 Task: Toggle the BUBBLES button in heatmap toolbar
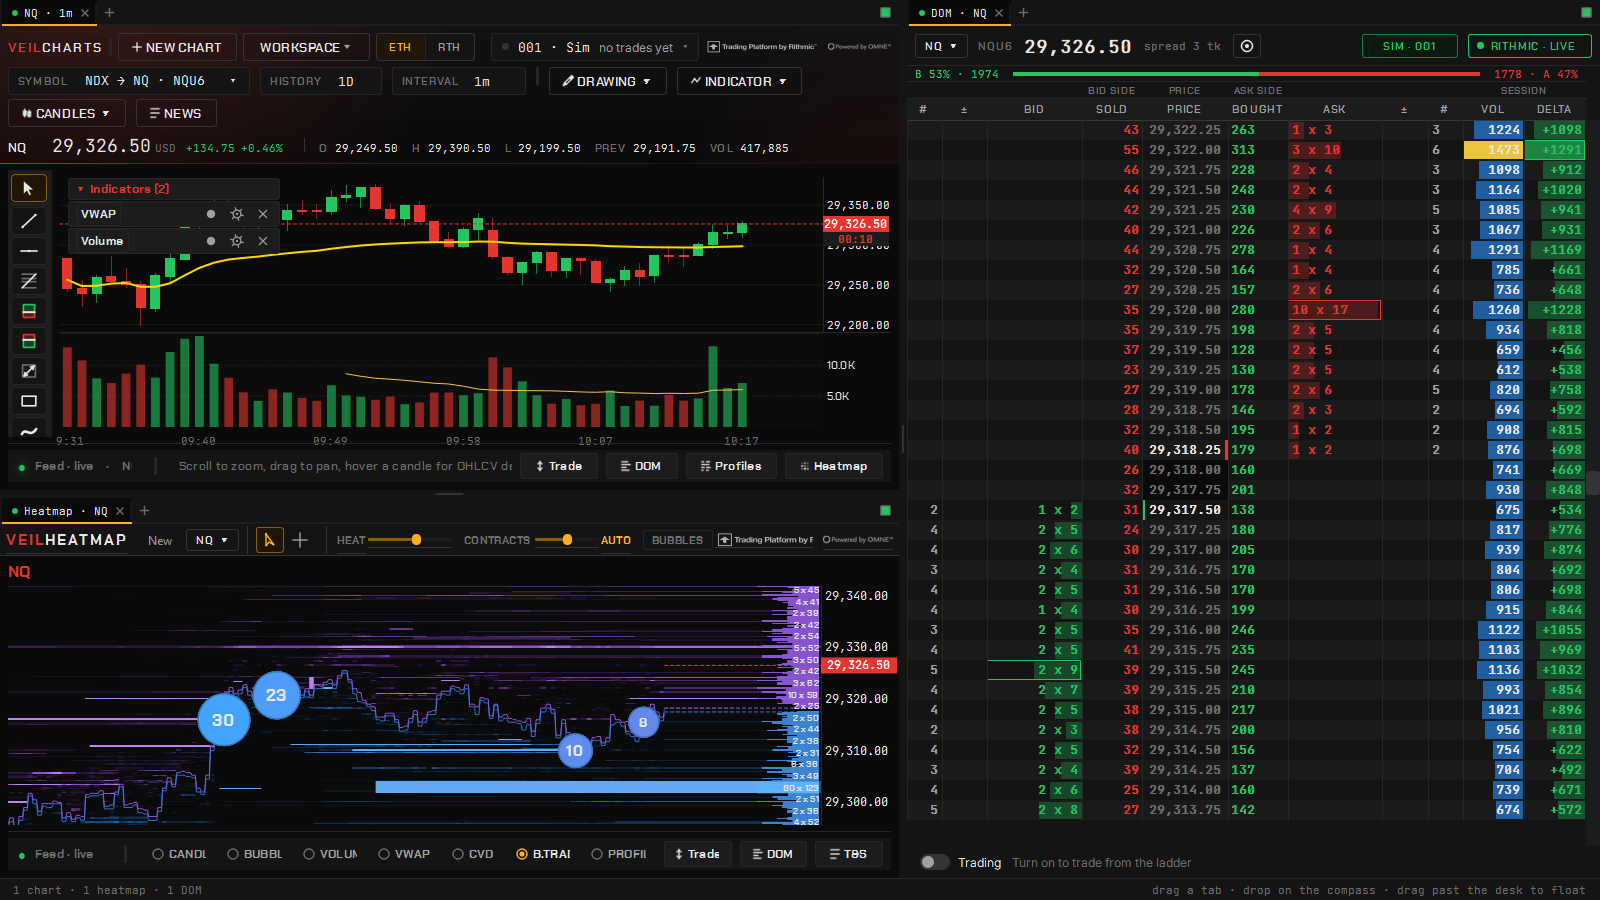677,540
